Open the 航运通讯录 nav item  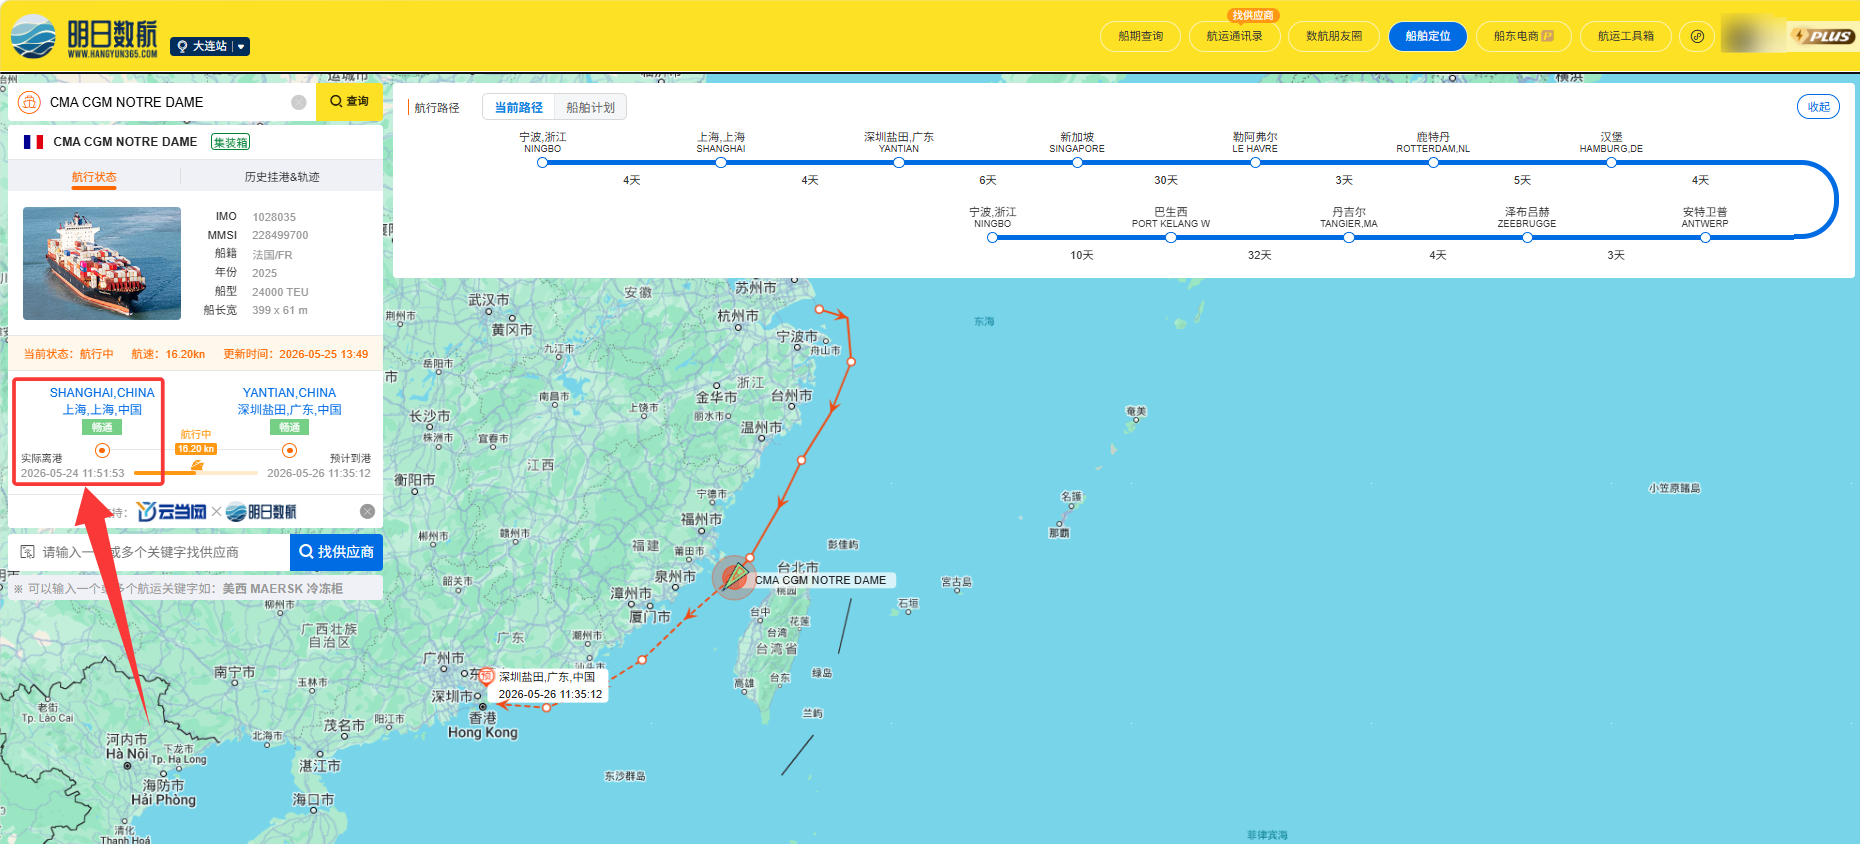tap(1234, 36)
